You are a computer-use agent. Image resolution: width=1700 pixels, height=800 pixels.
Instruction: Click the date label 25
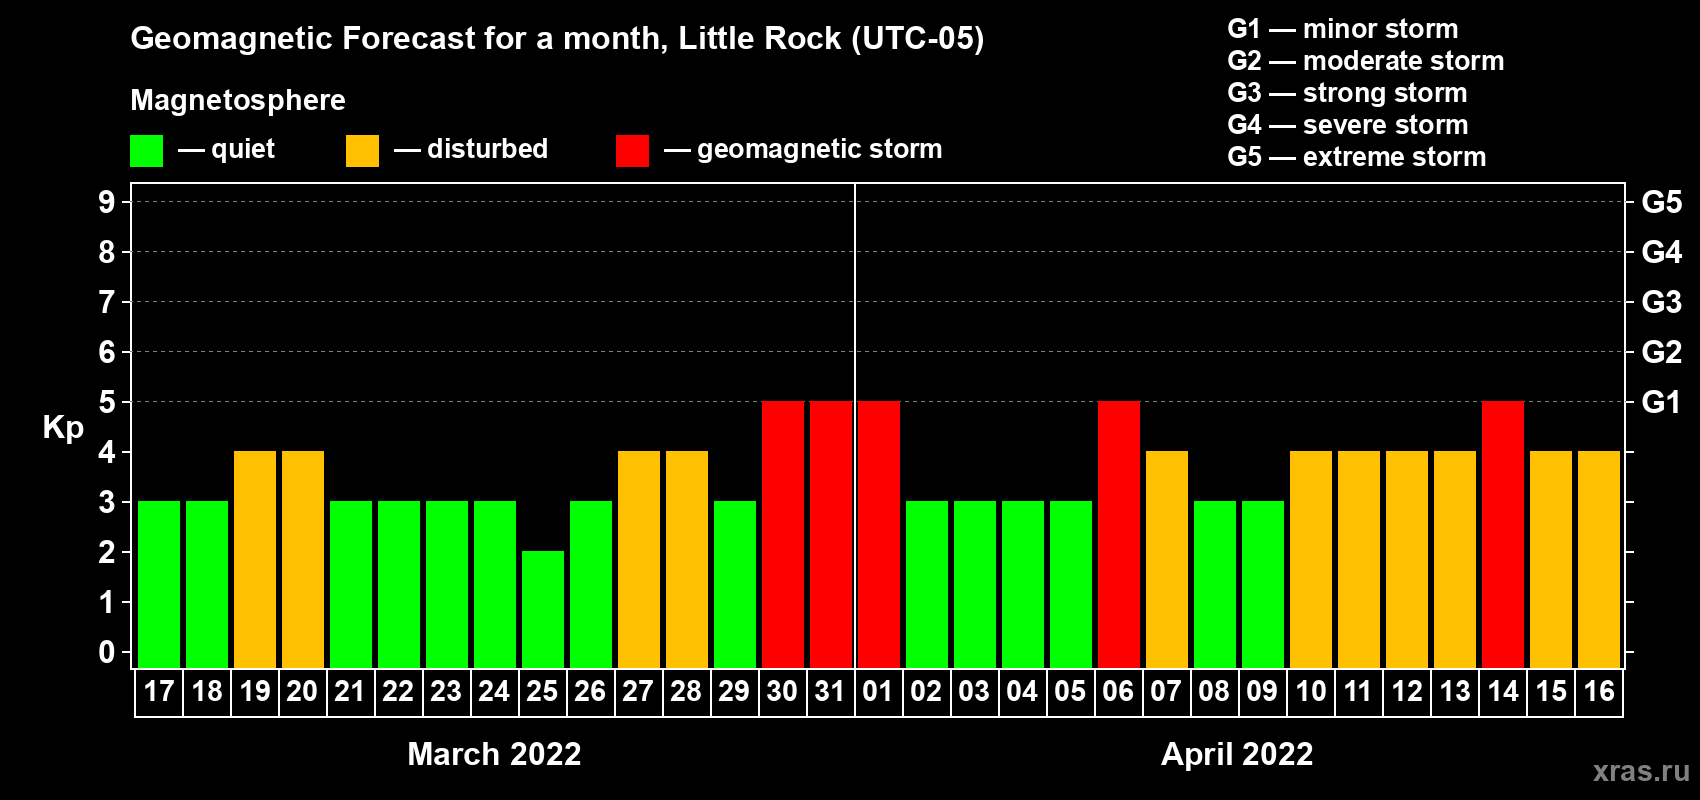[x=542, y=691]
